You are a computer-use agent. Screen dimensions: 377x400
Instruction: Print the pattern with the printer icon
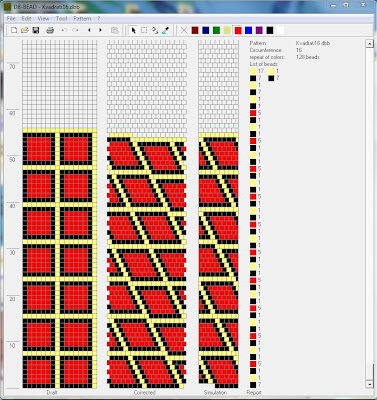(50, 30)
